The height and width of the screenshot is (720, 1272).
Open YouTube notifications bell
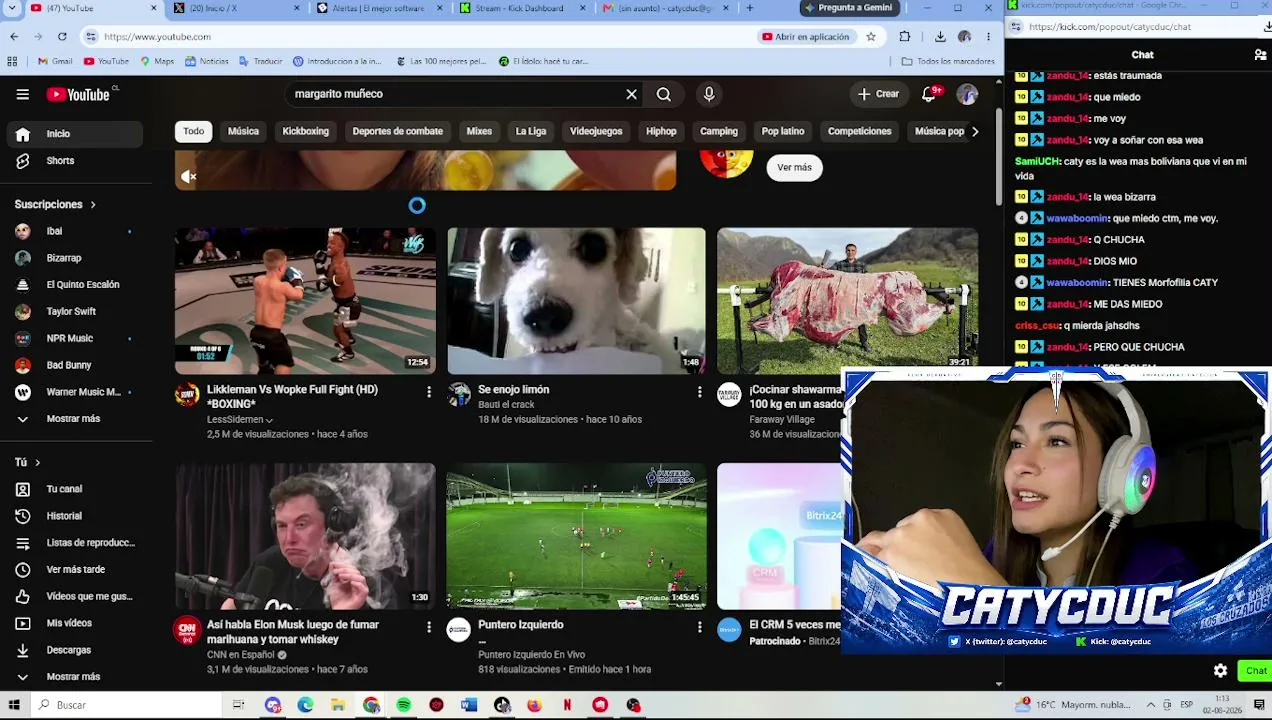click(x=929, y=94)
